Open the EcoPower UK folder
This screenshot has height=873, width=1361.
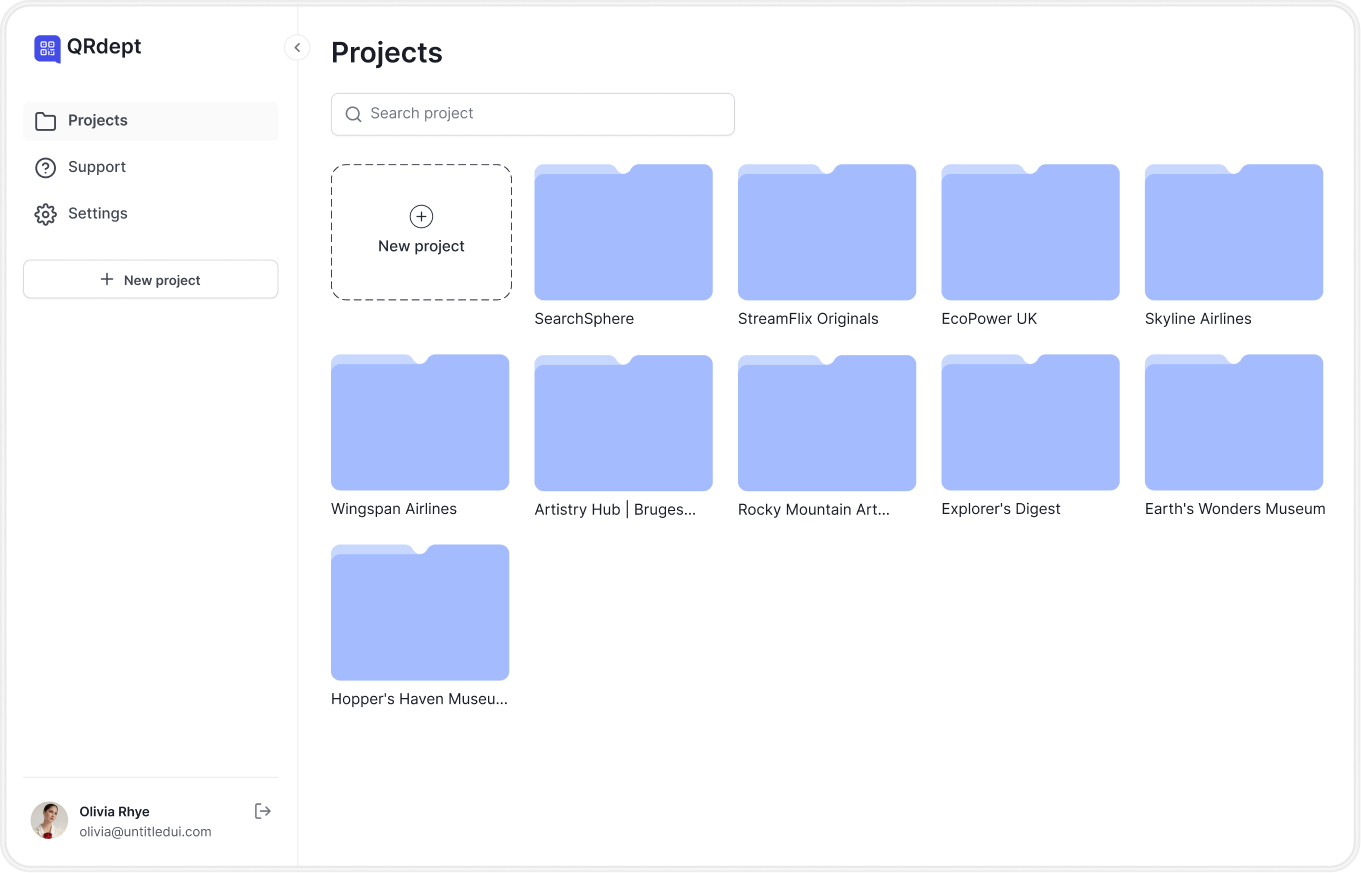click(1030, 232)
